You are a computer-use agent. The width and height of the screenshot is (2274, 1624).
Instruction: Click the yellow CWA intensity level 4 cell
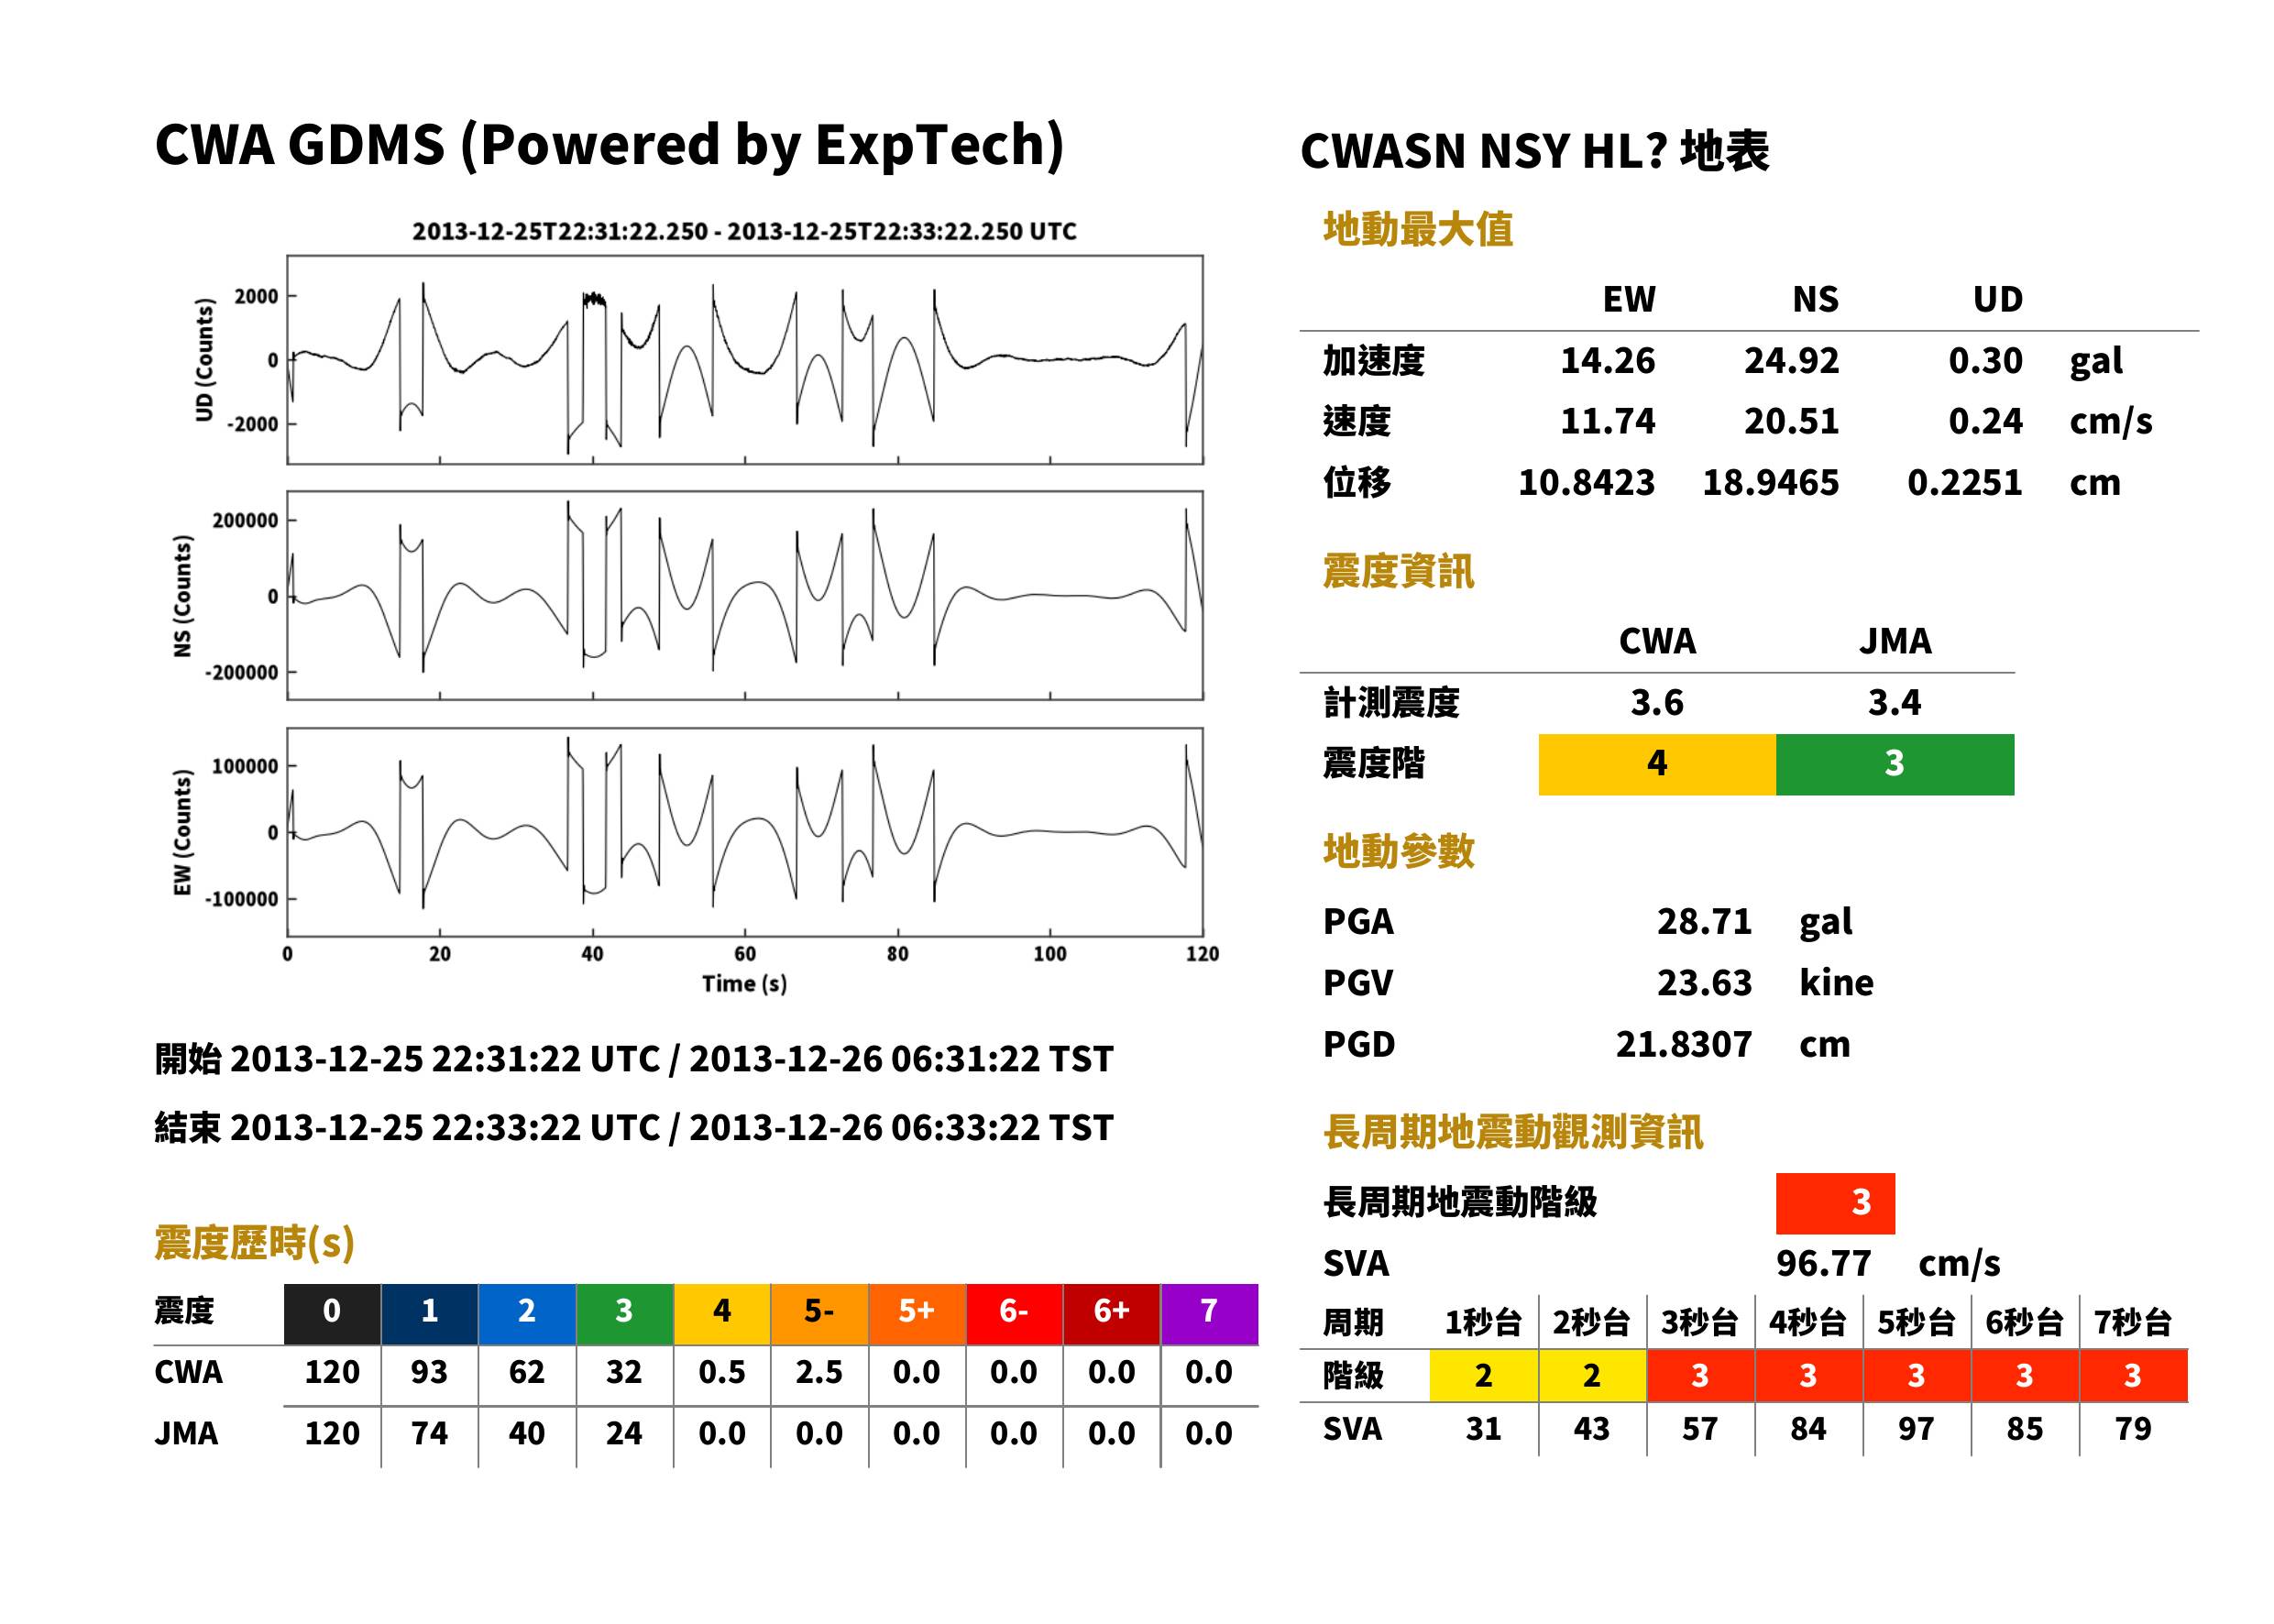pos(1657,764)
